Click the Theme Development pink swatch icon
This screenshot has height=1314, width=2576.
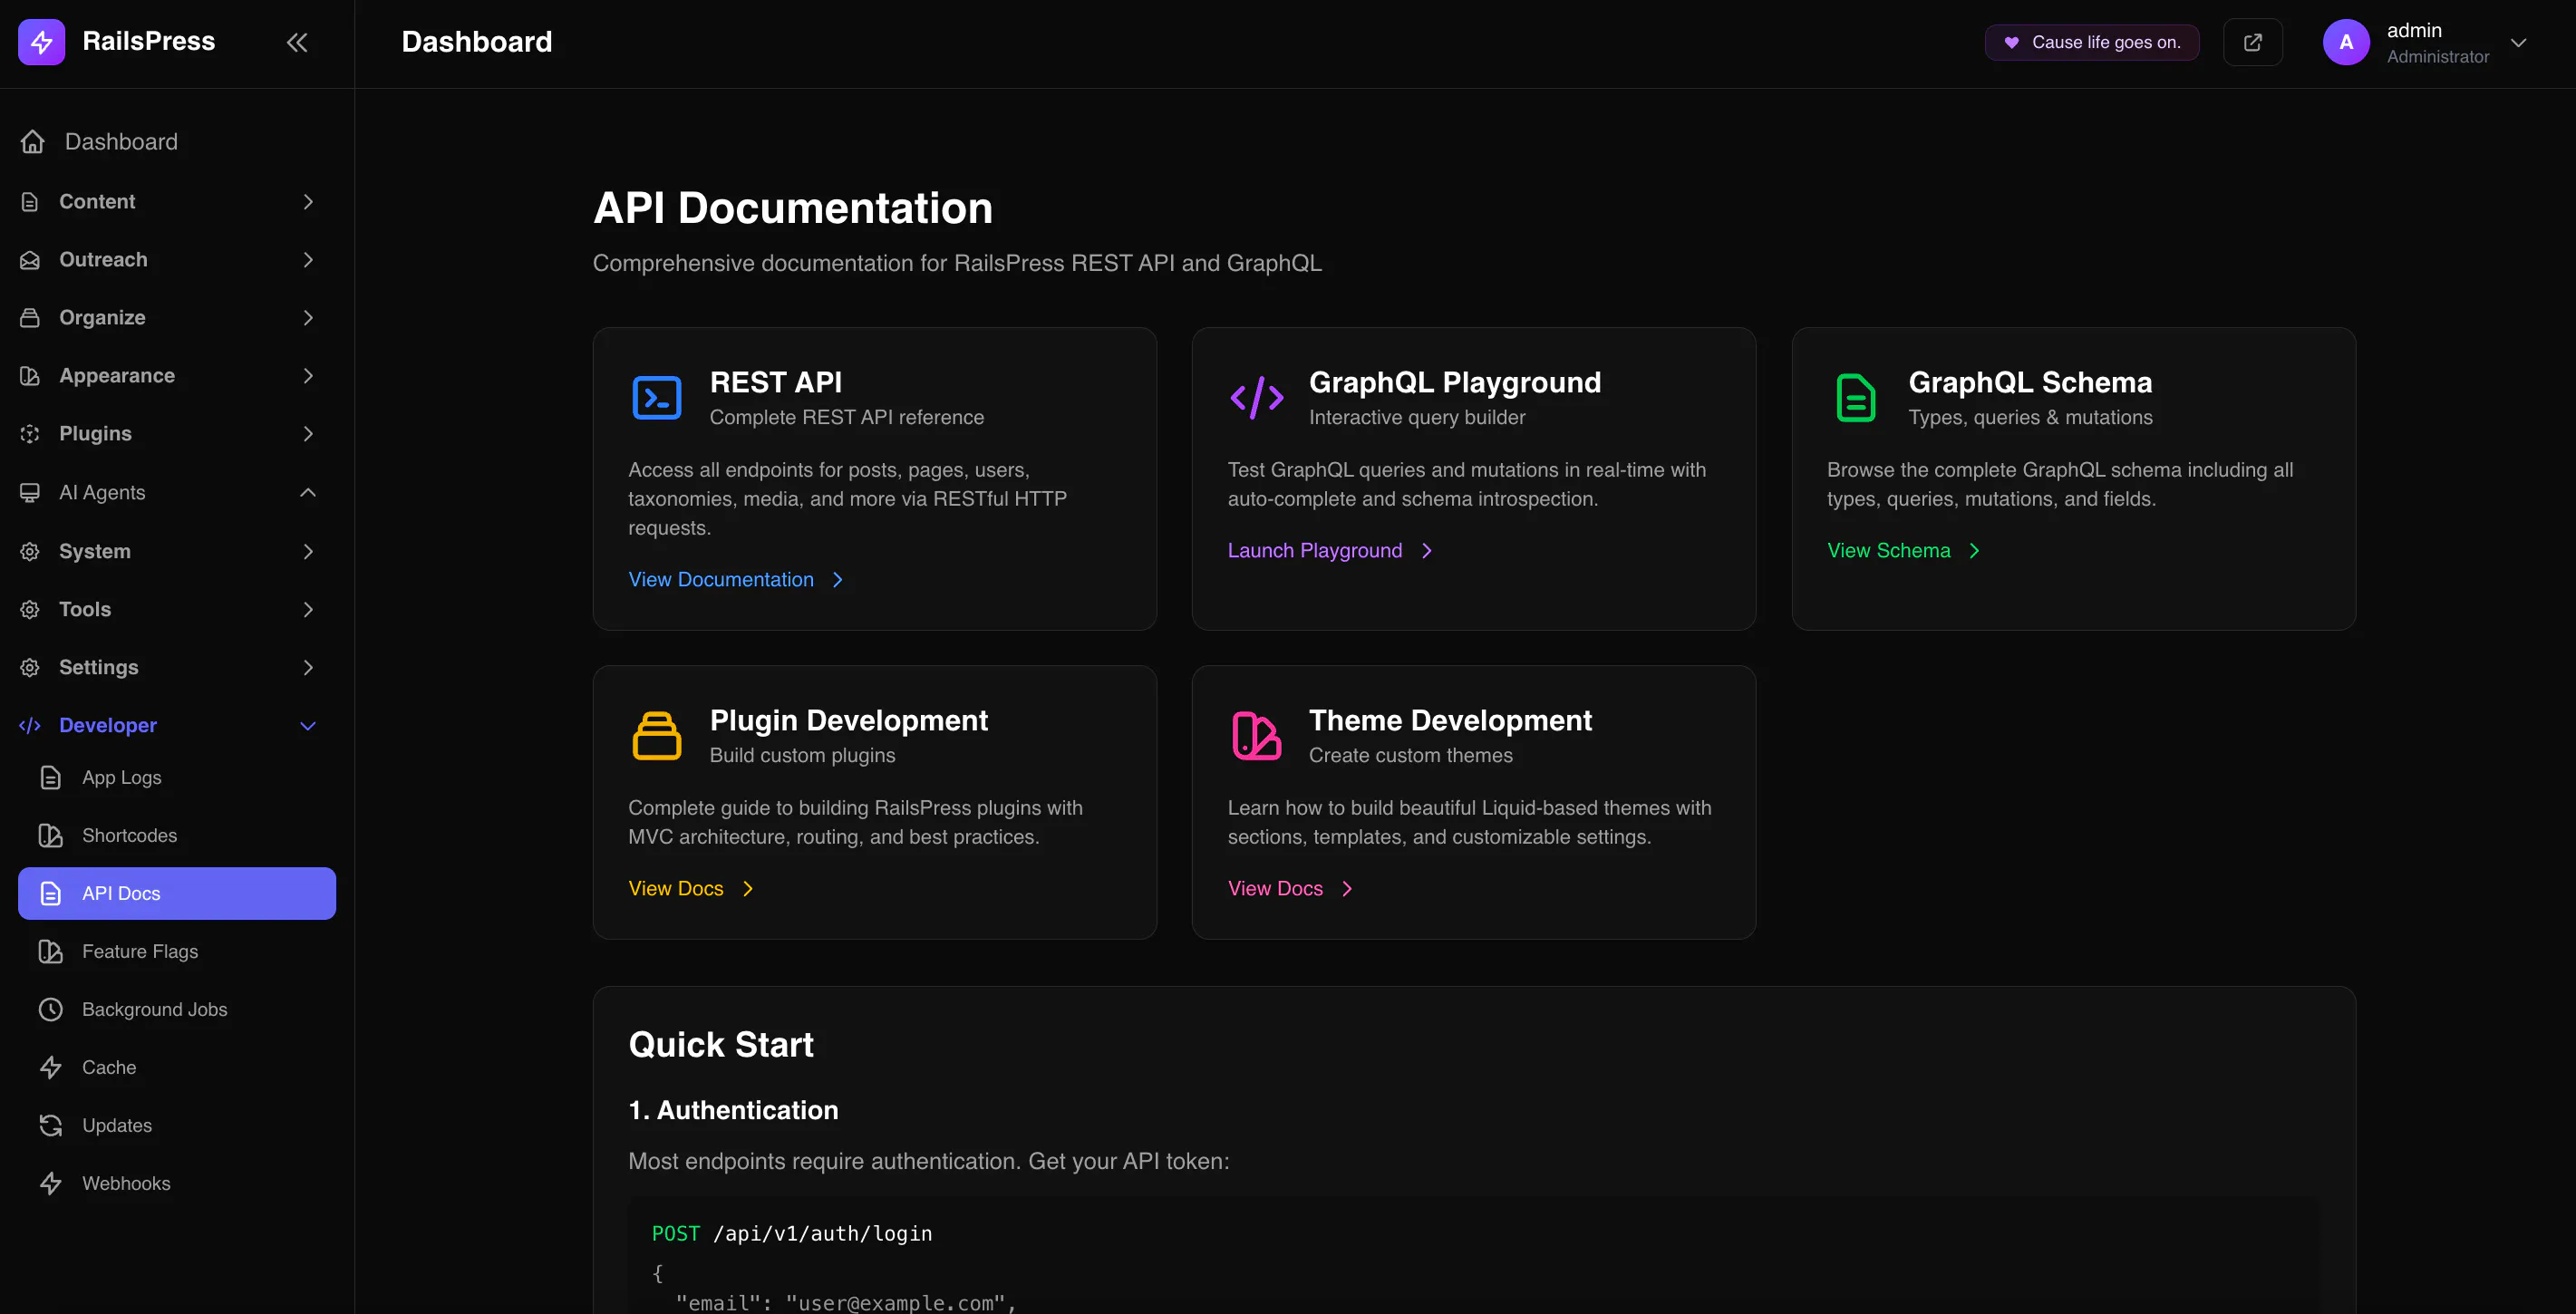tap(1257, 736)
